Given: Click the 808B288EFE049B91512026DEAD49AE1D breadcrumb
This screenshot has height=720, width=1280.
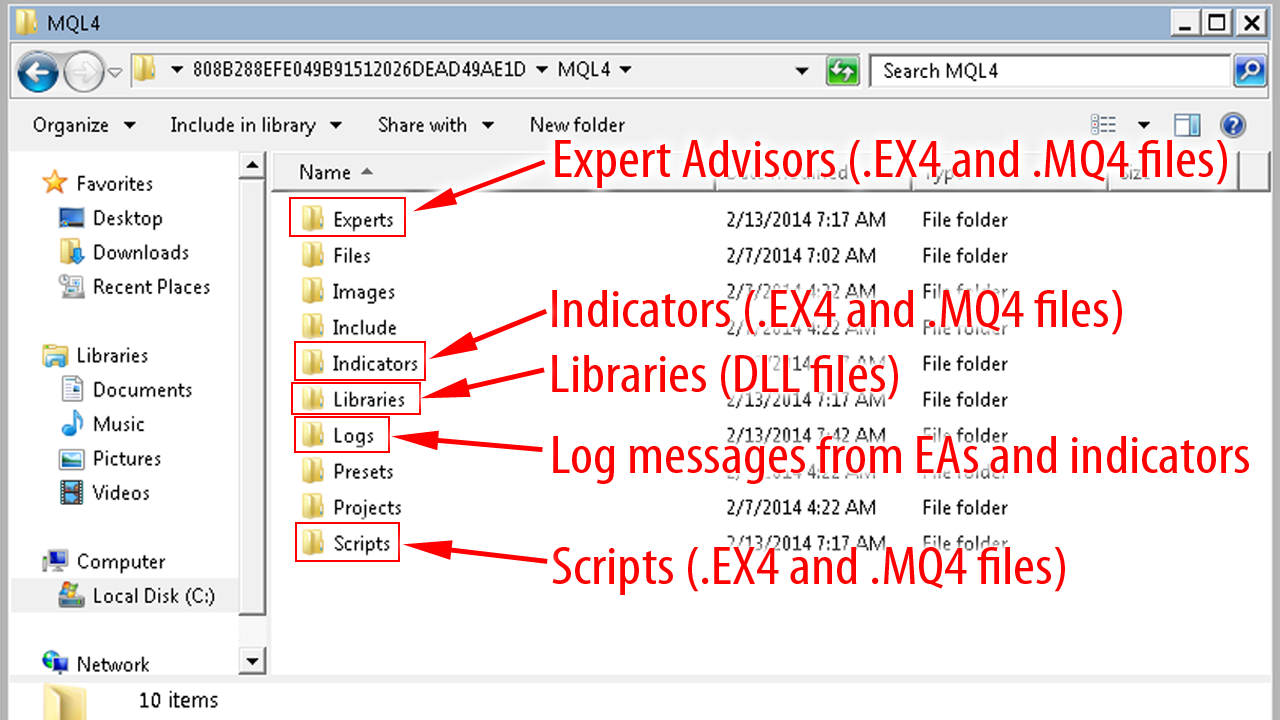Looking at the screenshot, I should coord(357,70).
